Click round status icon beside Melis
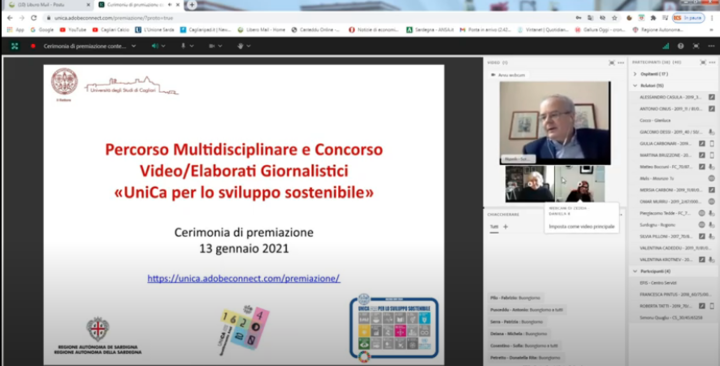This screenshot has width=720, height=366. [711, 178]
